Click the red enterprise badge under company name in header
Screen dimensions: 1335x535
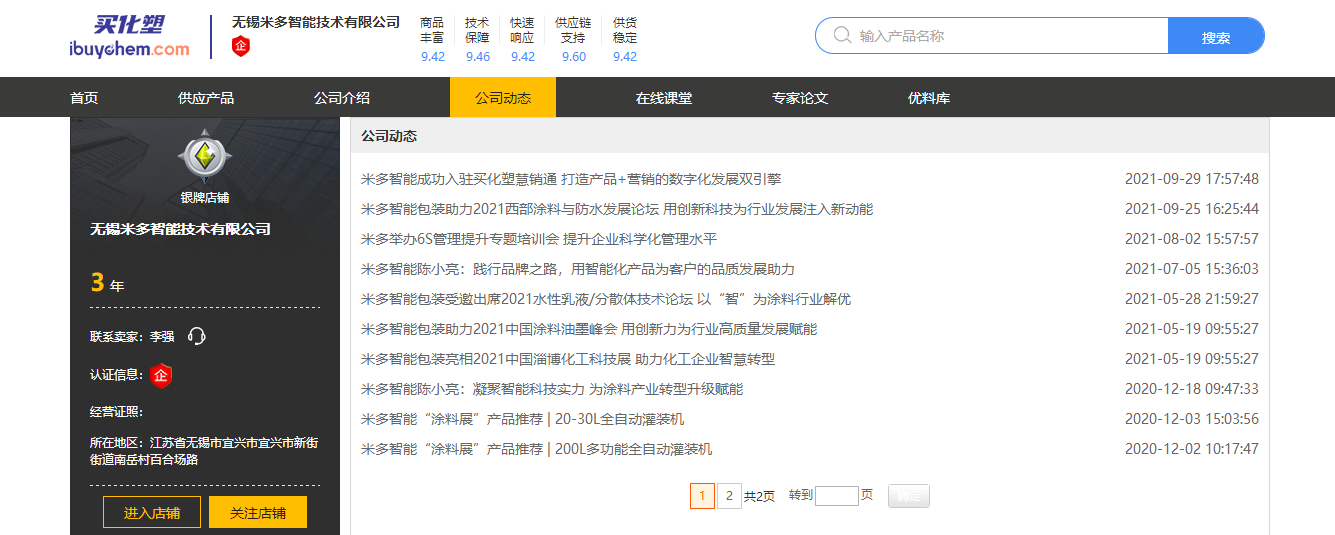[x=241, y=46]
